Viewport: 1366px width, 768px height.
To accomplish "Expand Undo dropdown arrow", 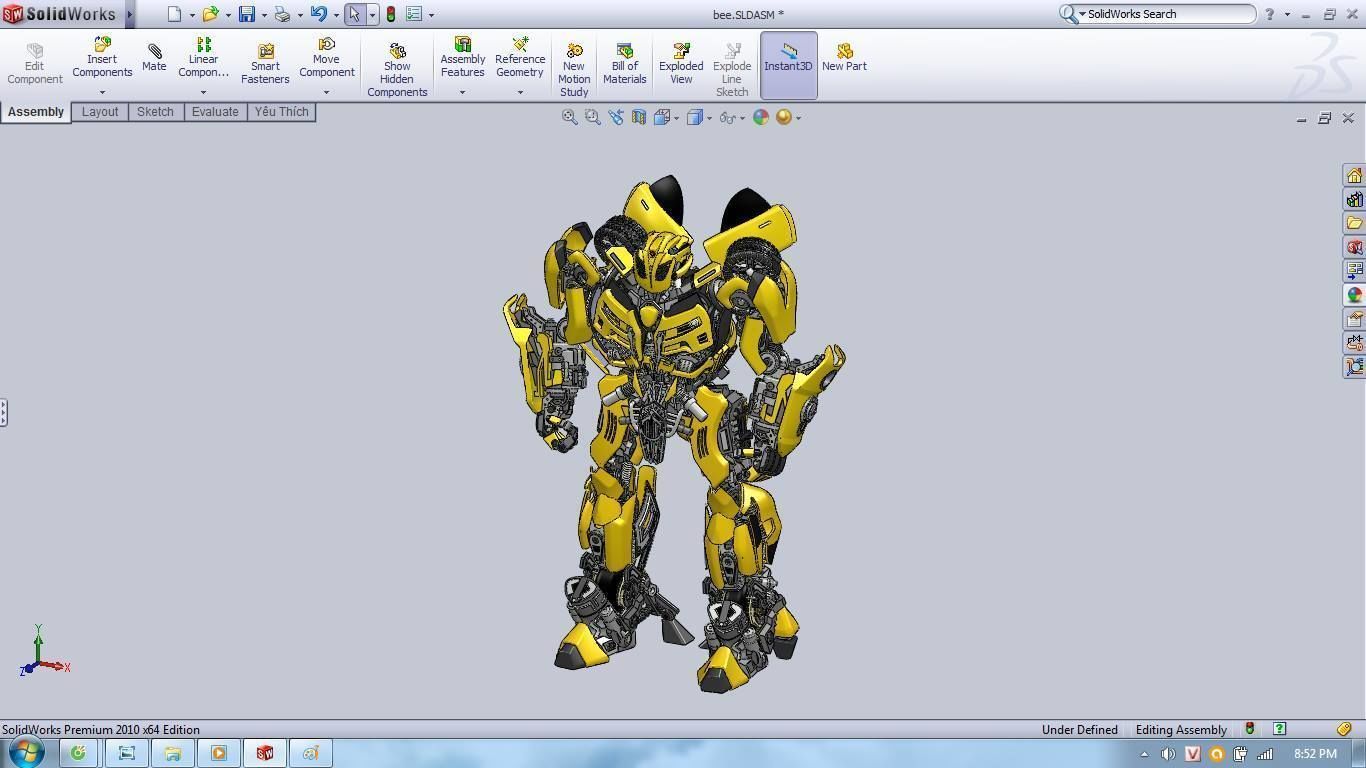I will click(x=336, y=15).
